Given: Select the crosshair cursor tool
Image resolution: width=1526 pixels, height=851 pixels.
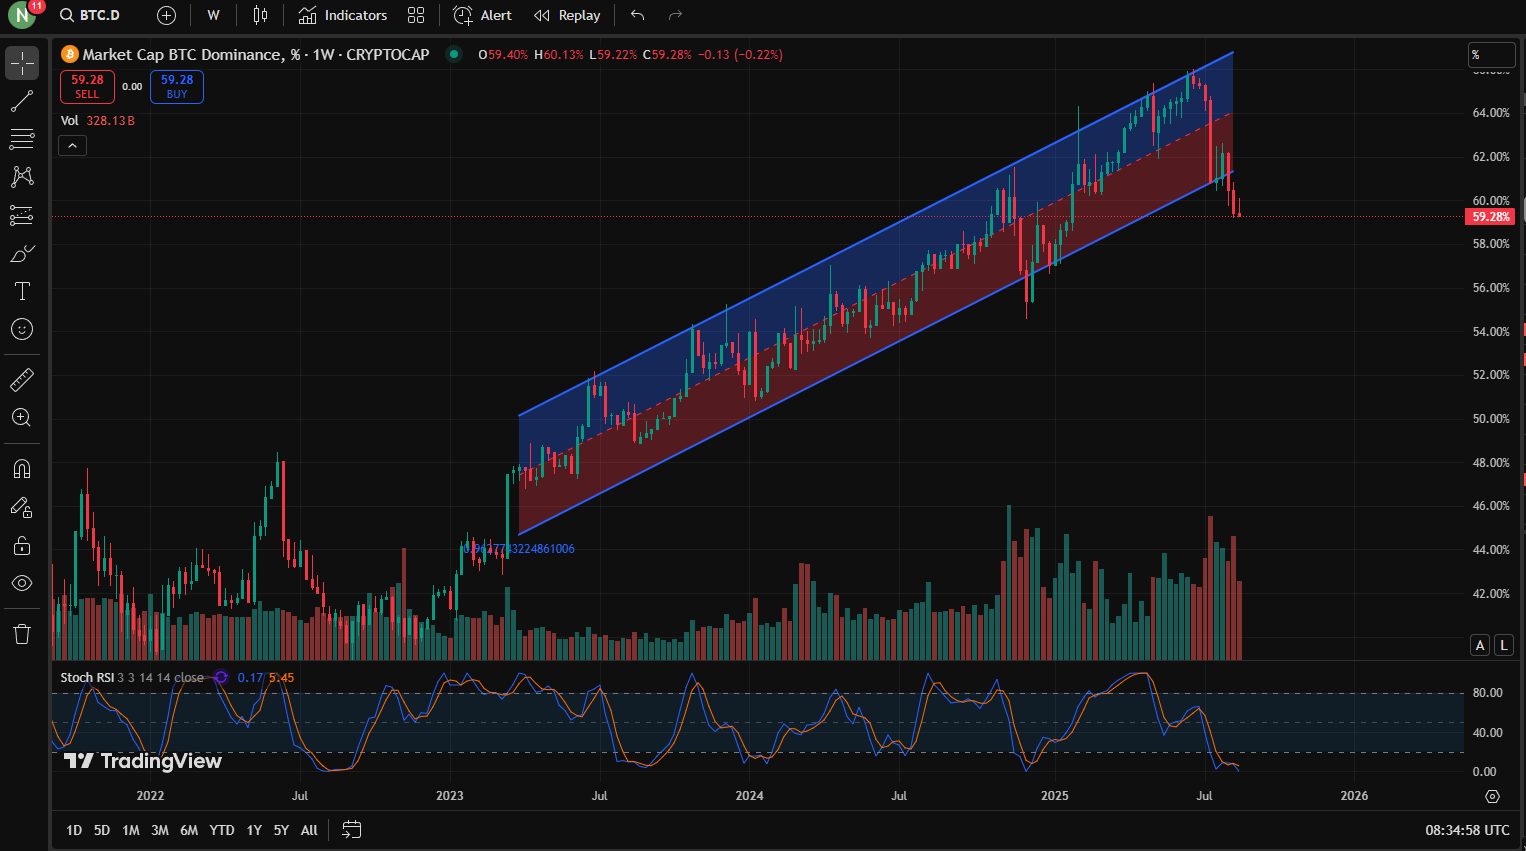Looking at the screenshot, I should click(x=22, y=63).
